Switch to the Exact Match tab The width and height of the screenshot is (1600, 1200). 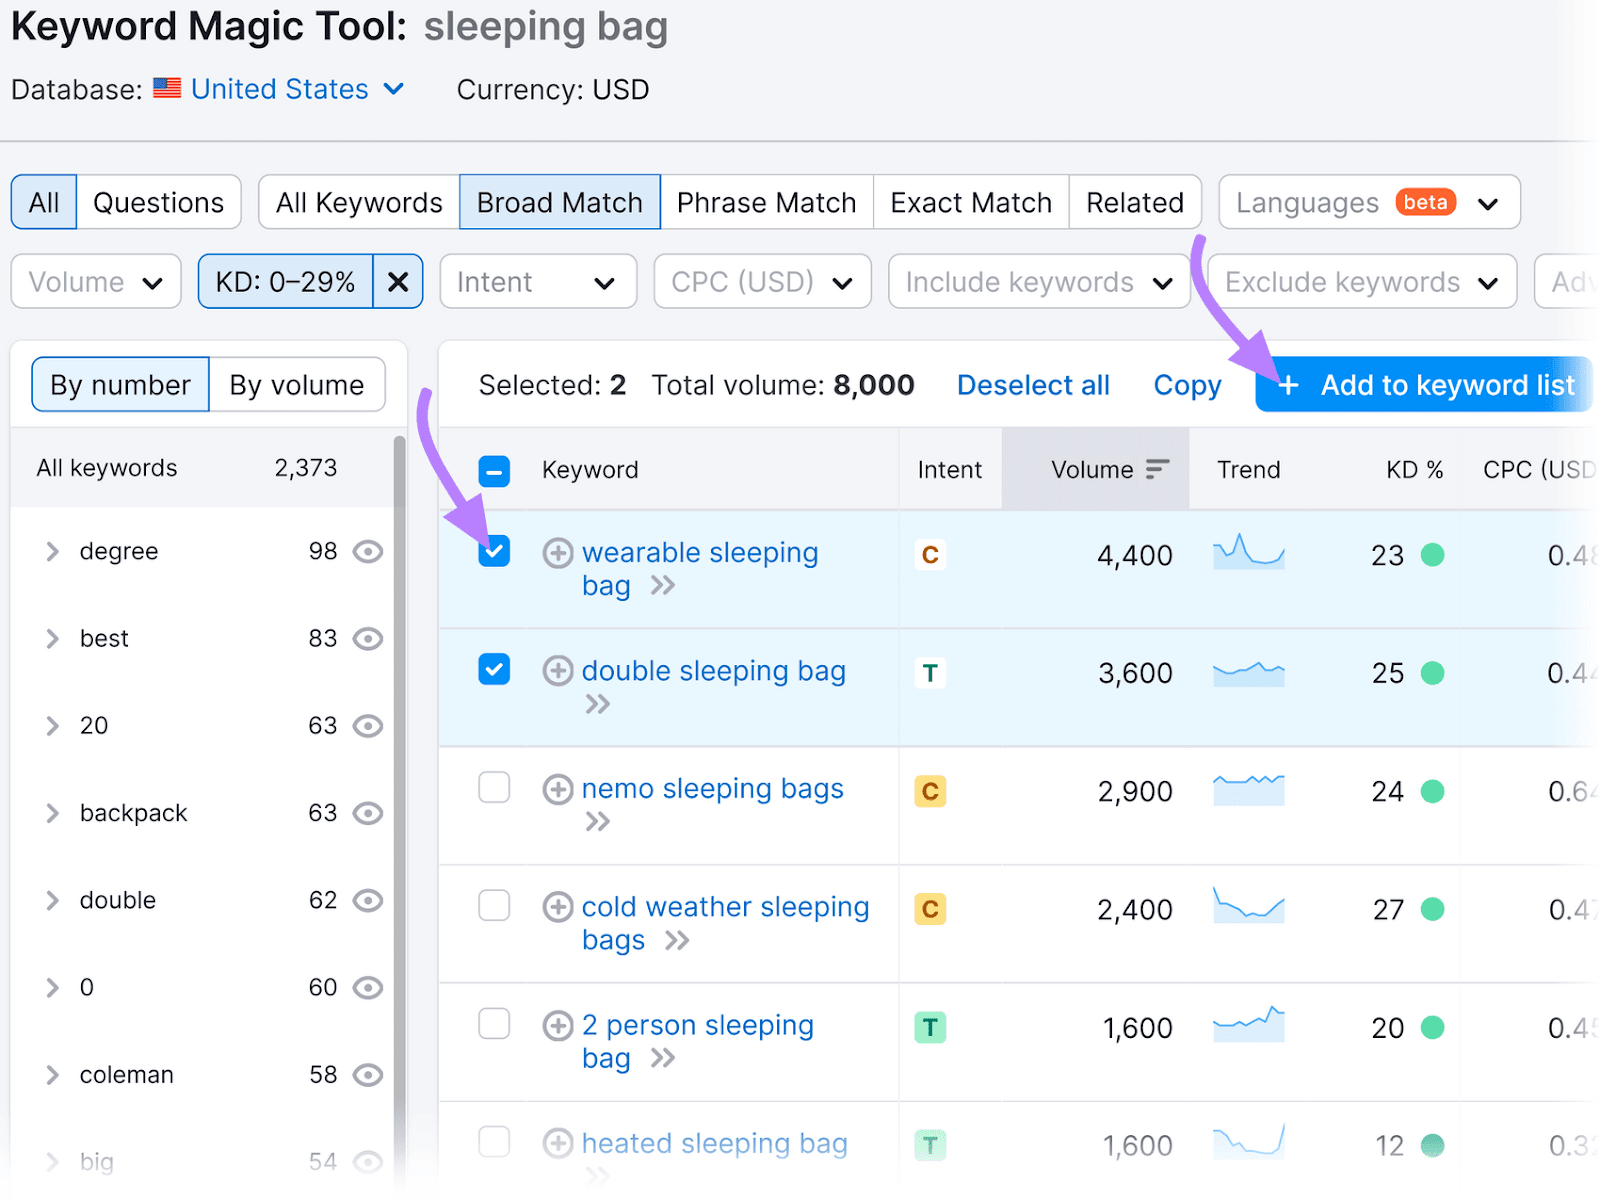pos(970,202)
